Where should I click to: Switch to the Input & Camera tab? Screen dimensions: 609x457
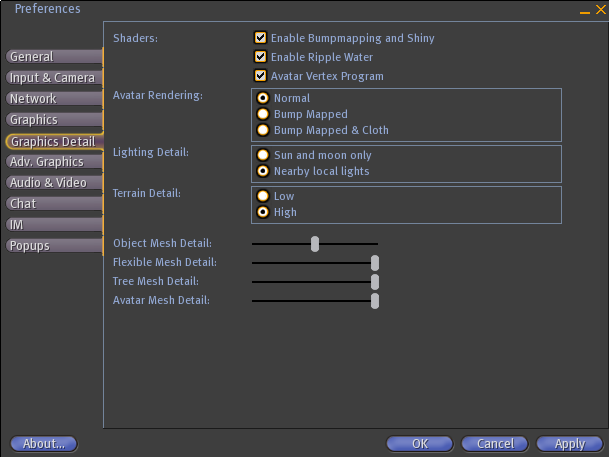(52, 78)
